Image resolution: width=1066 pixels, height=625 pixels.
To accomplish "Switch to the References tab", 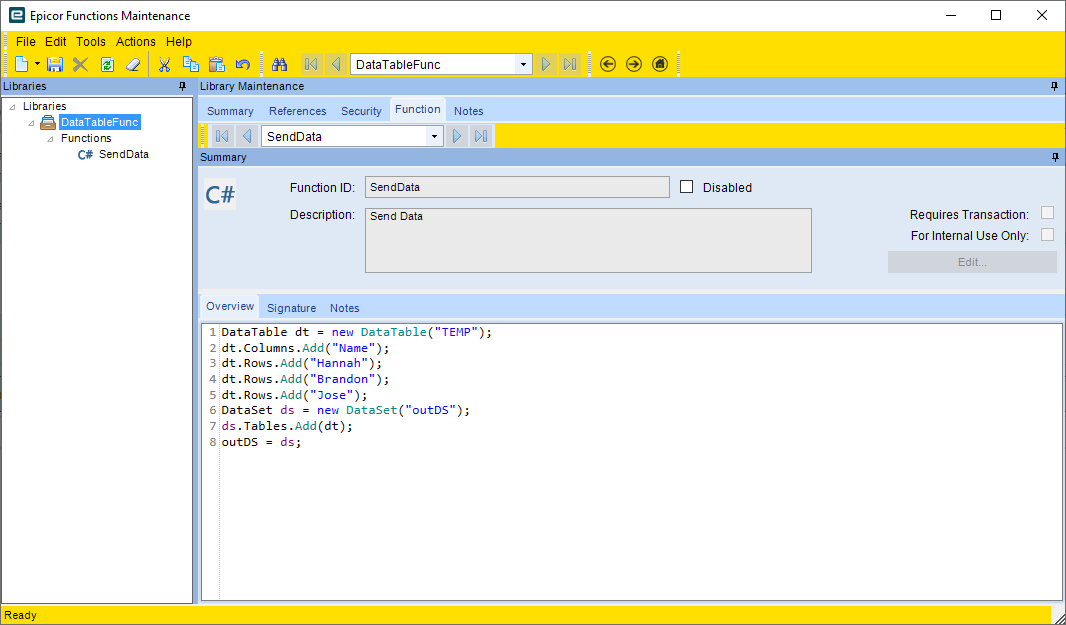I will (298, 111).
